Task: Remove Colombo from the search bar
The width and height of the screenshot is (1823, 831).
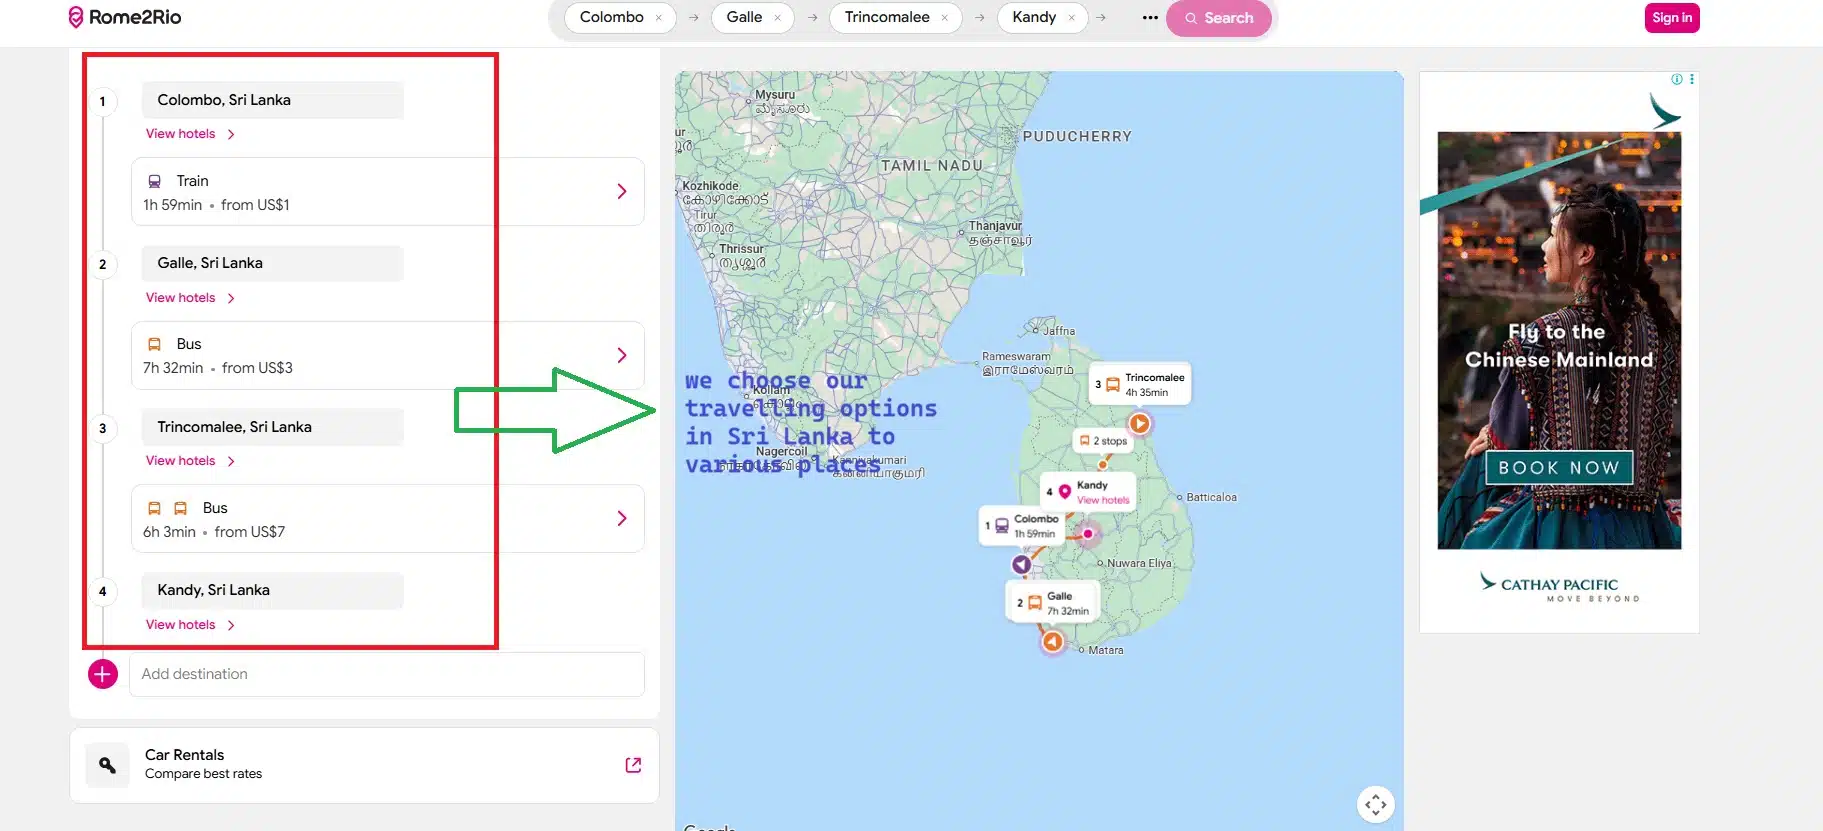Action: (658, 18)
